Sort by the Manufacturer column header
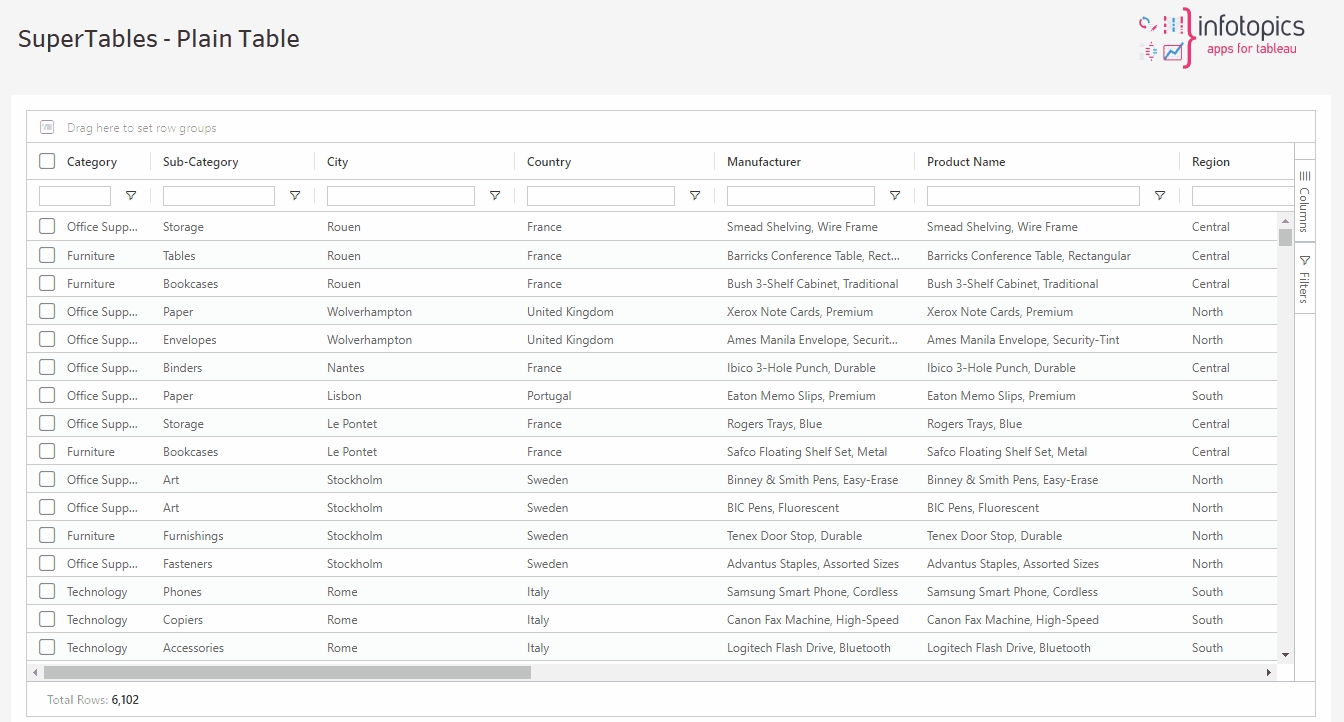The image size is (1344, 722). tap(764, 162)
